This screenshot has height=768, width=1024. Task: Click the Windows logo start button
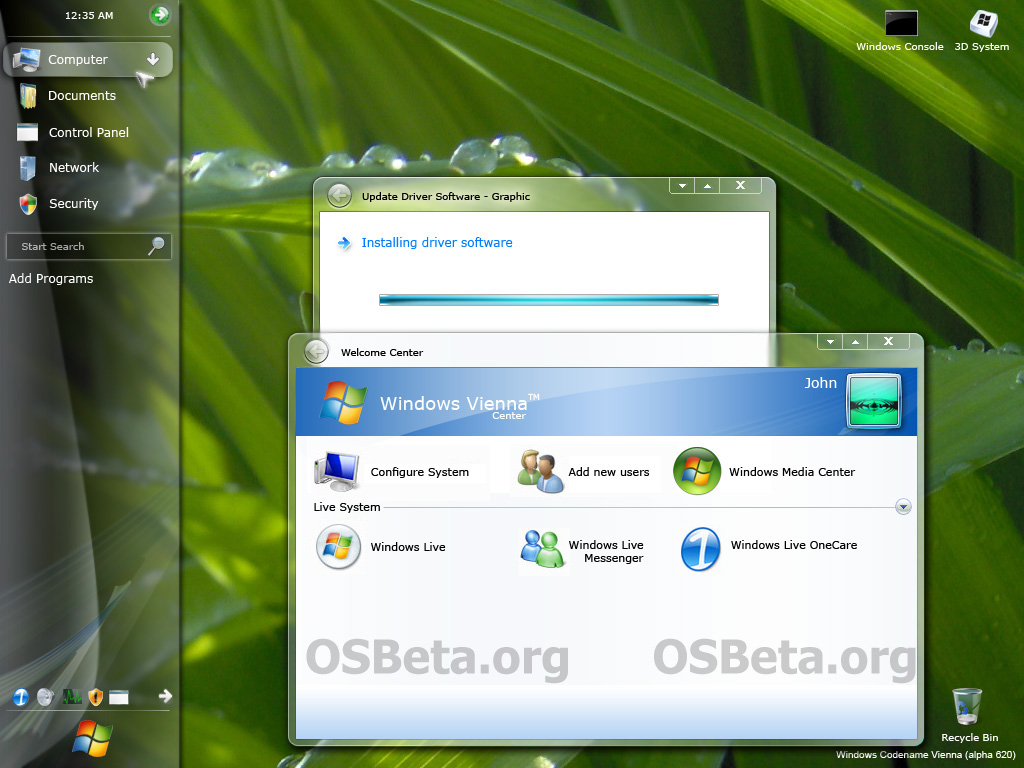click(91, 740)
